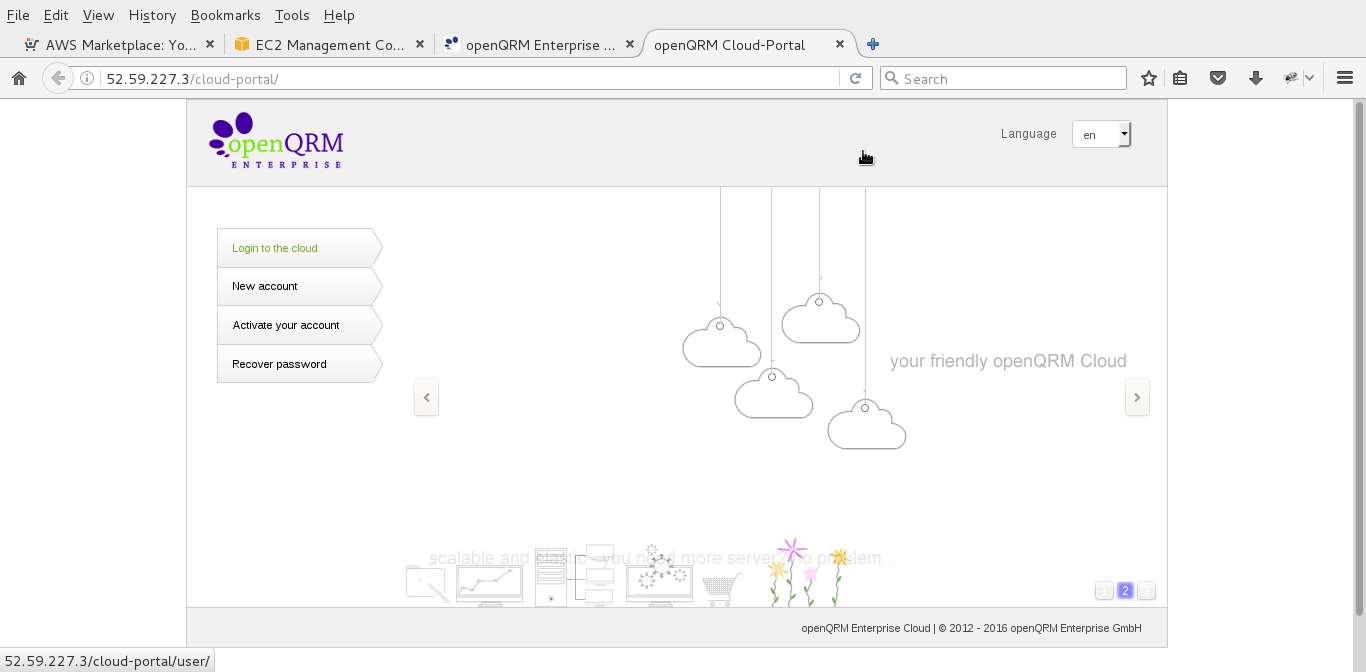
Task: Close the AWS Marketplace tab
Action: tap(210, 44)
